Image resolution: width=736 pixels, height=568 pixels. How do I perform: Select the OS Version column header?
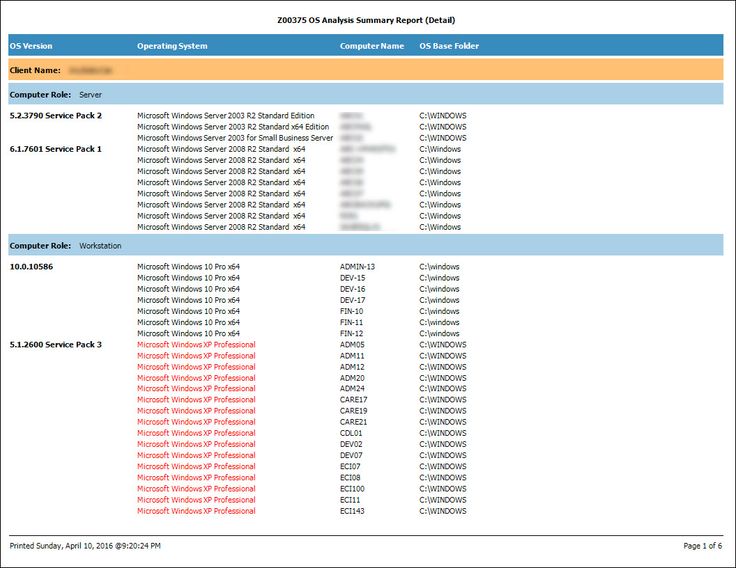[x=31, y=46]
